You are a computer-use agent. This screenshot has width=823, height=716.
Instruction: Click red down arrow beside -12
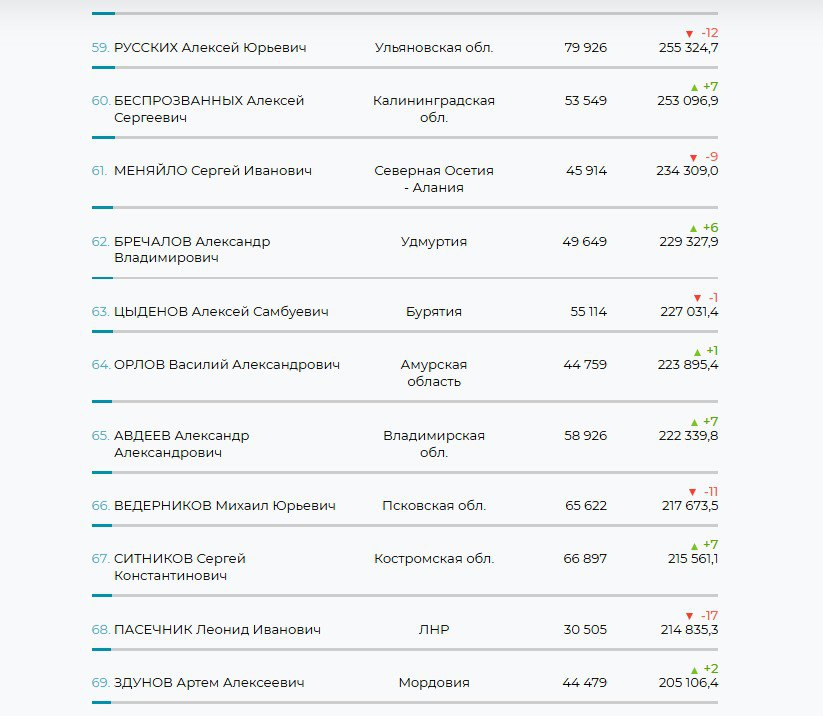point(689,34)
